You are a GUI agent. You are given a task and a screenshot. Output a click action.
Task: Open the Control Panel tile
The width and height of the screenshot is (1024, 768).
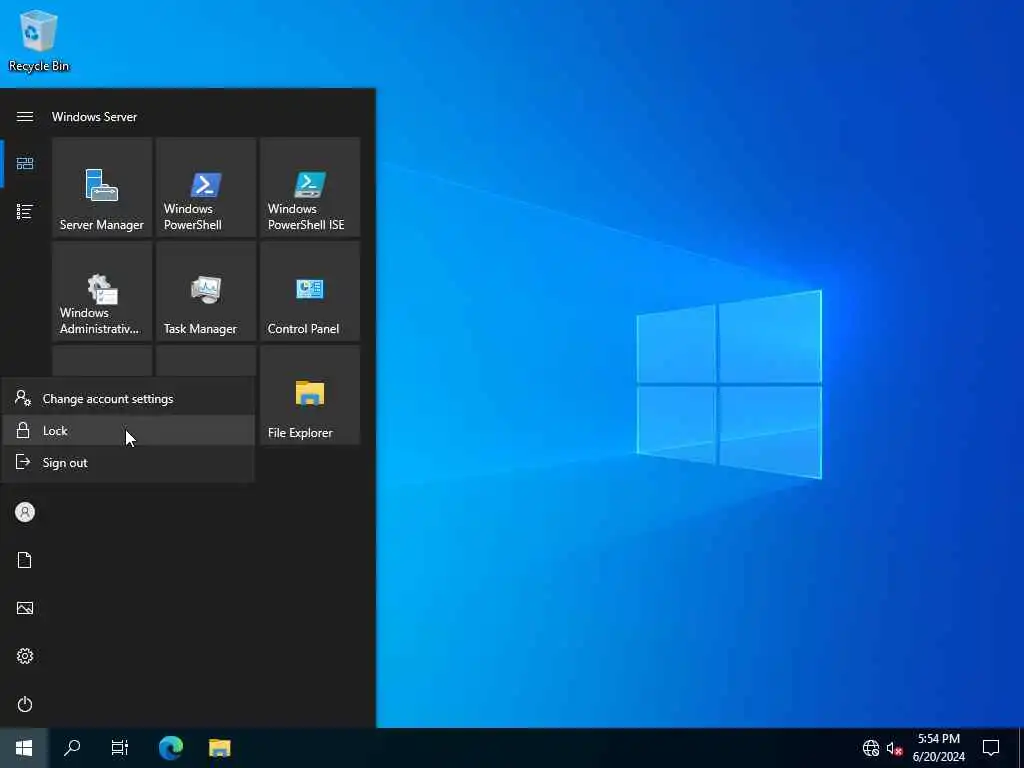point(310,291)
